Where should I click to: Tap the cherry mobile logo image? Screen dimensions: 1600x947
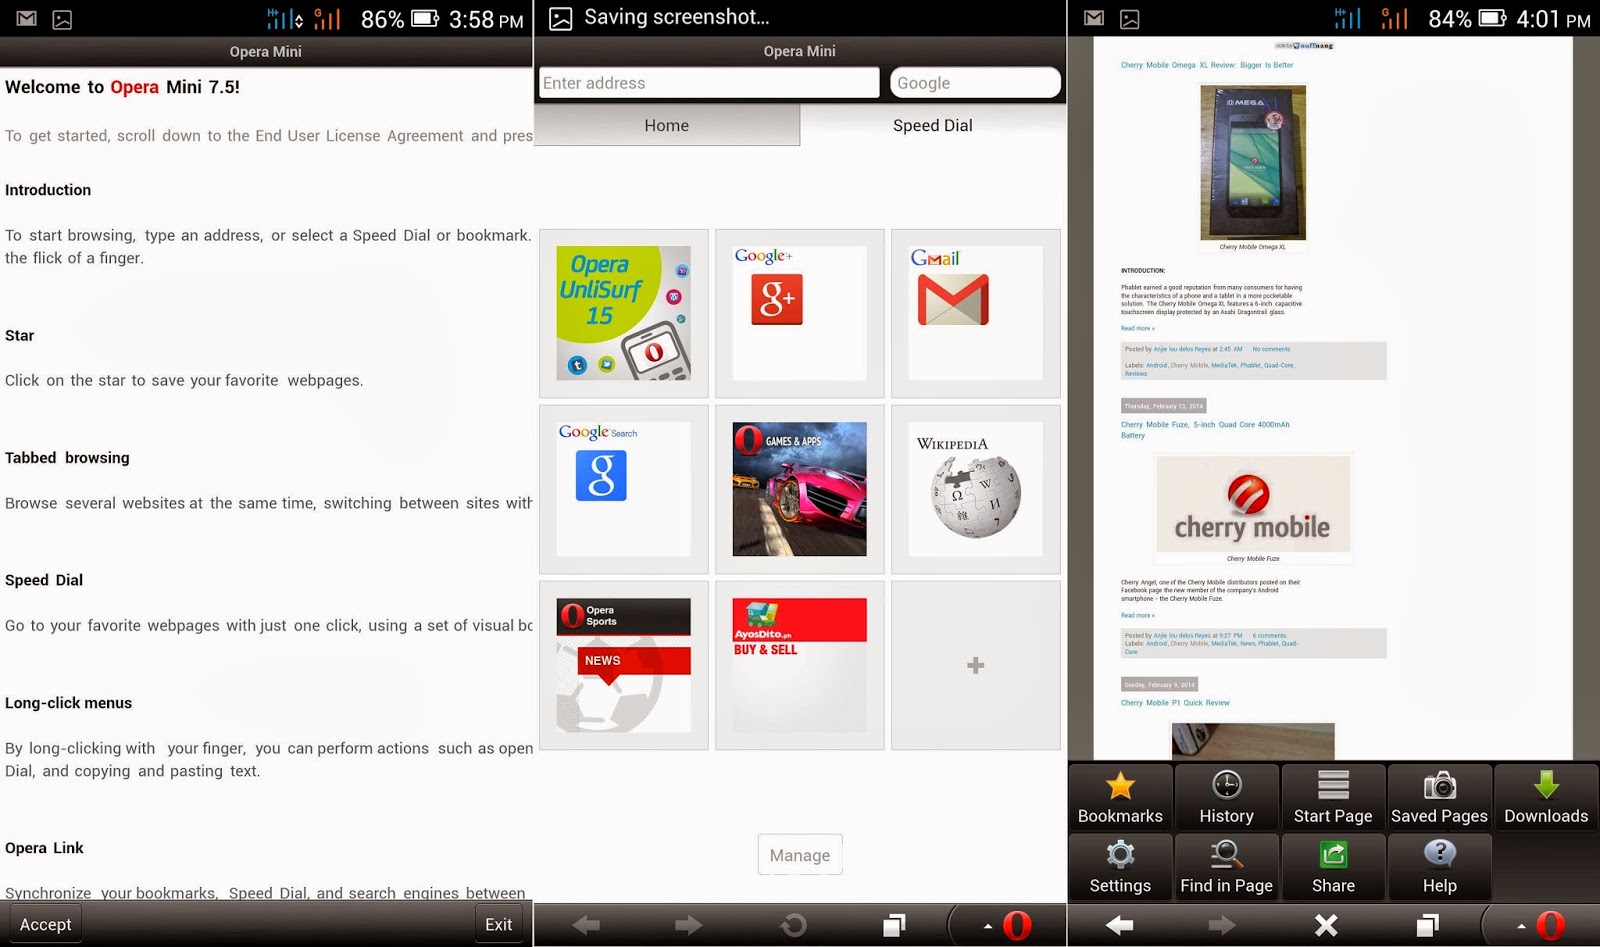click(1253, 503)
